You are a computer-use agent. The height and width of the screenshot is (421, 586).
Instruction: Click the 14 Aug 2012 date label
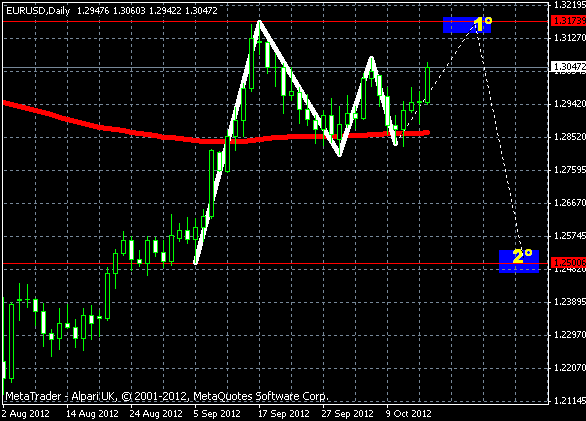click(92, 414)
